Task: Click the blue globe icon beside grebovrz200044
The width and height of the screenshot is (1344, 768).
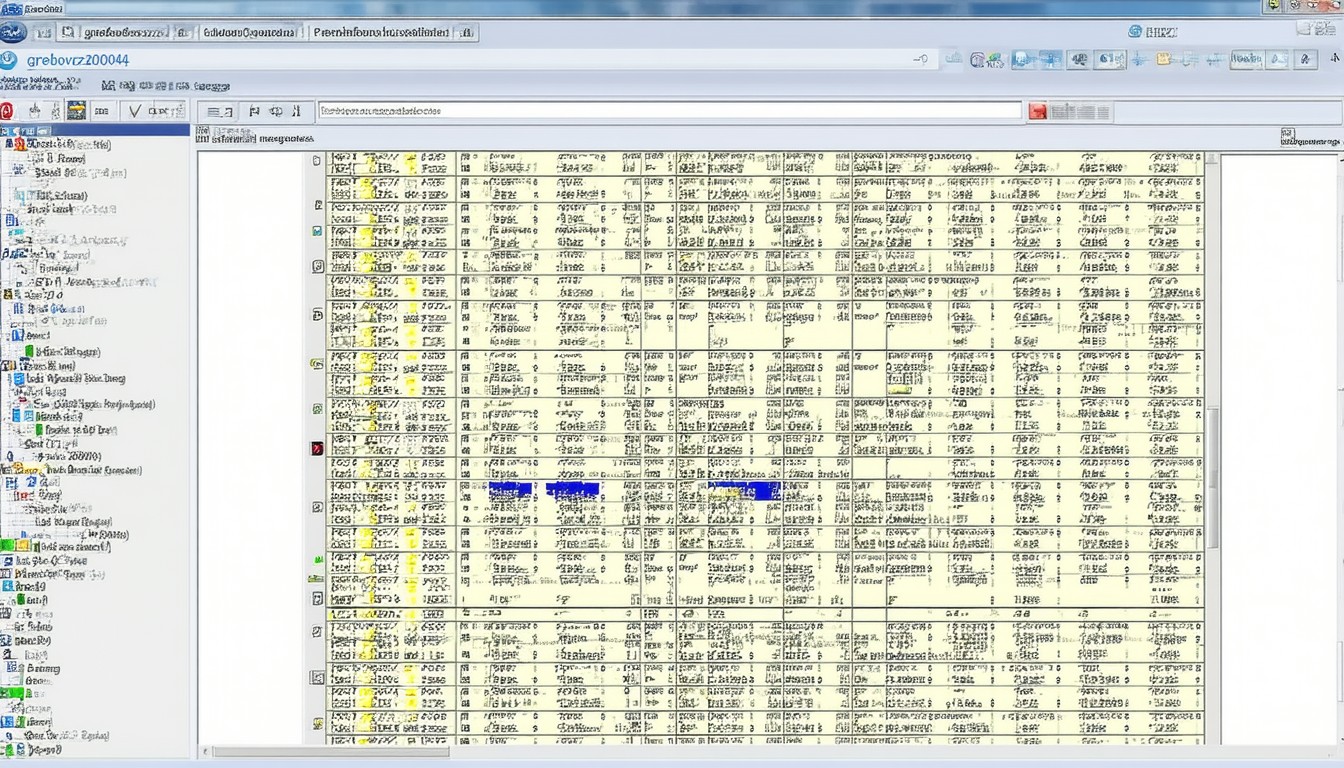Action: click(10, 60)
